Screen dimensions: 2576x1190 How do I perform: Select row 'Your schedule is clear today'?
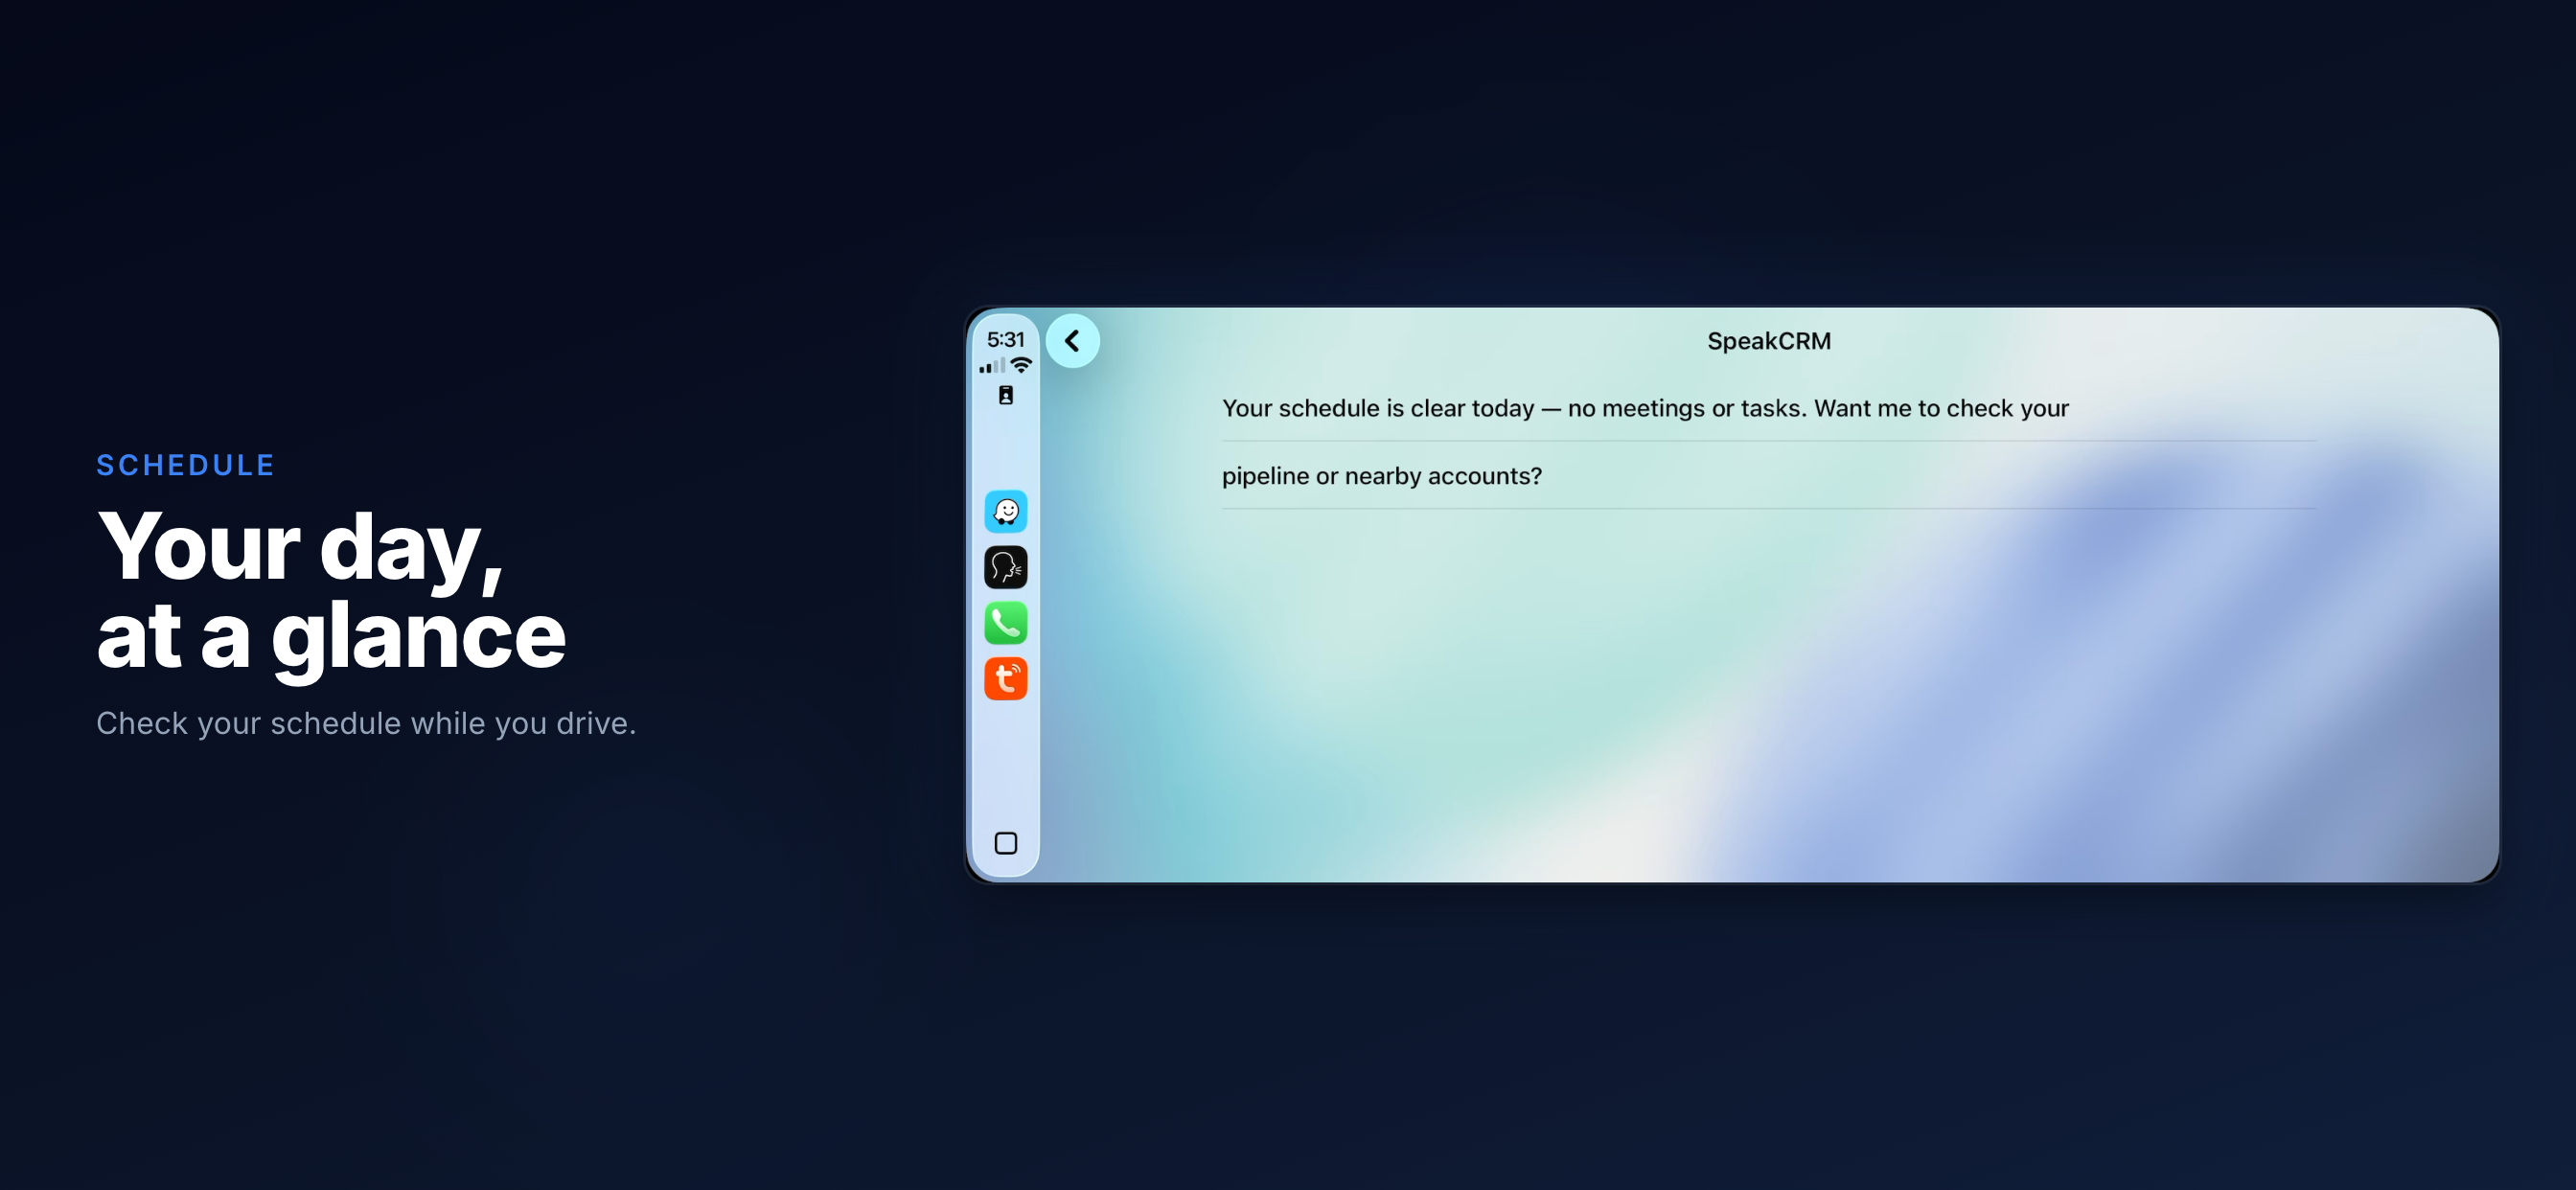point(1768,408)
